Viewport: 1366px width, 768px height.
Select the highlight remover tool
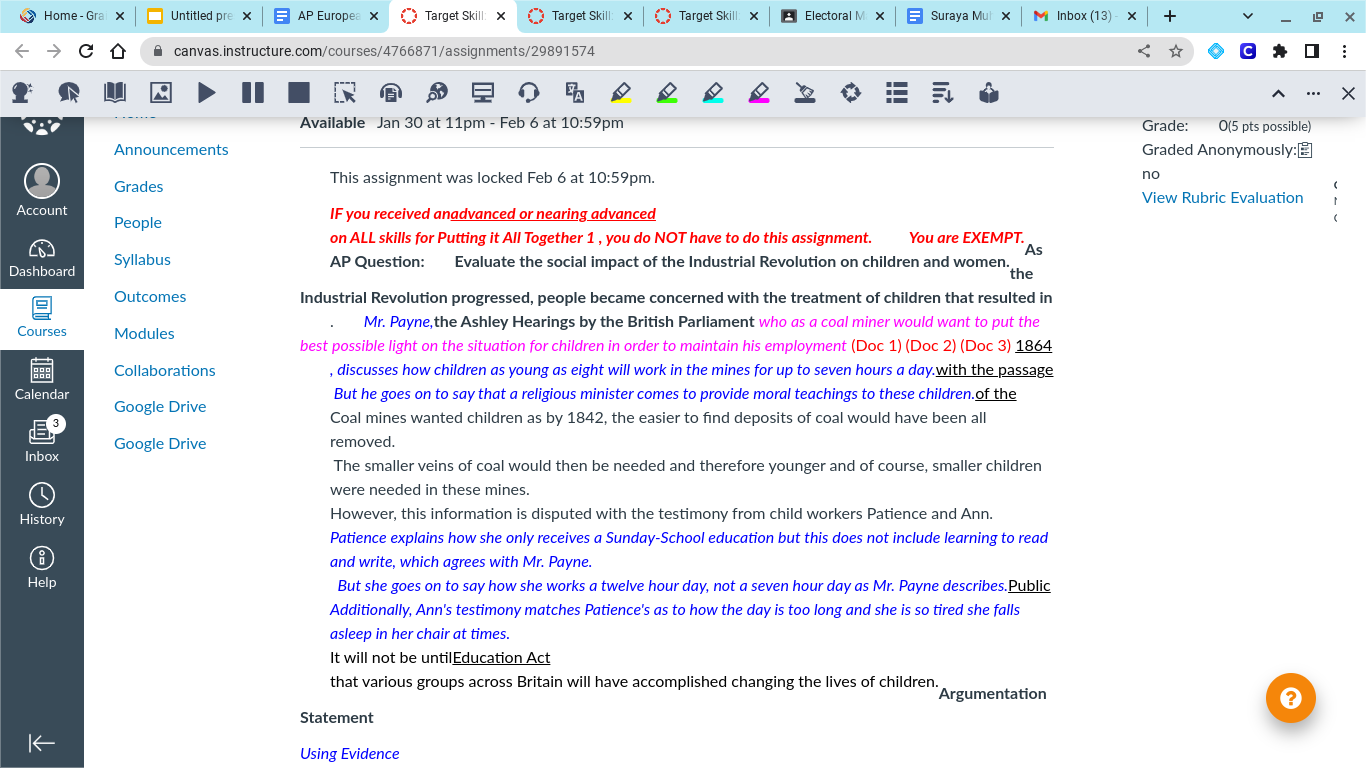805,92
